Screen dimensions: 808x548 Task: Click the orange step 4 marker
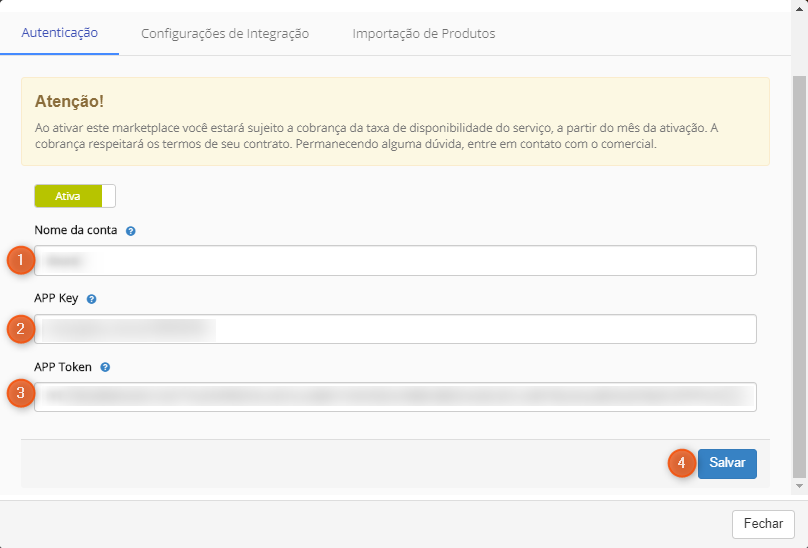click(x=681, y=463)
